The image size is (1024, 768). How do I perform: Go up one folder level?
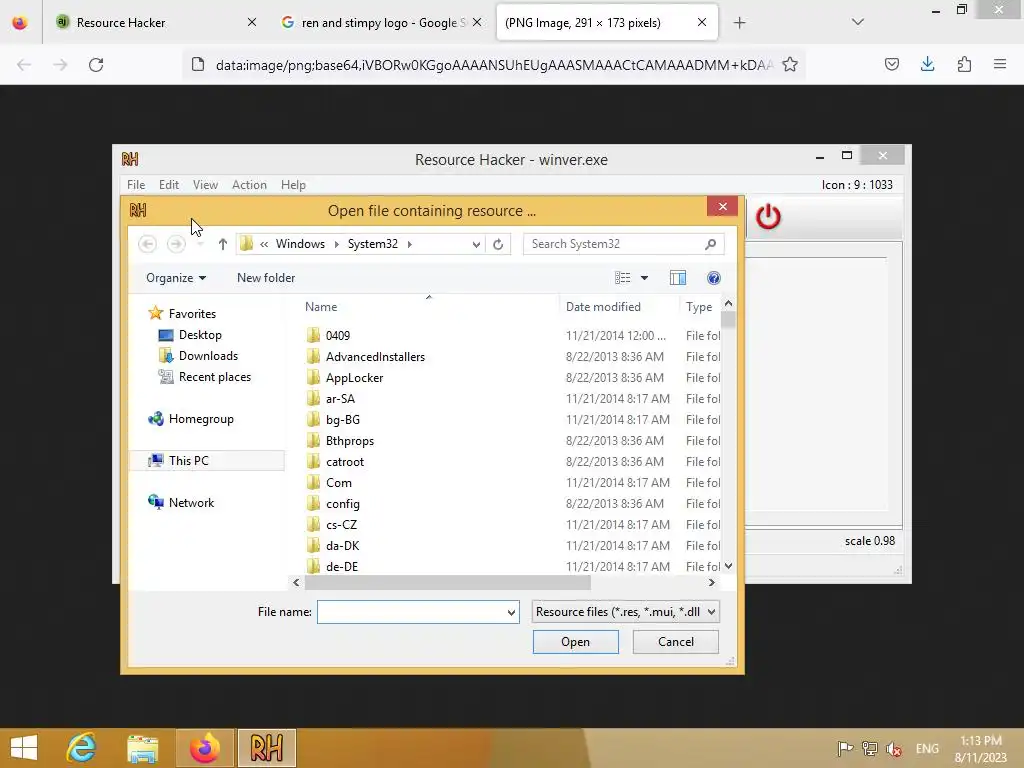coord(223,244)
